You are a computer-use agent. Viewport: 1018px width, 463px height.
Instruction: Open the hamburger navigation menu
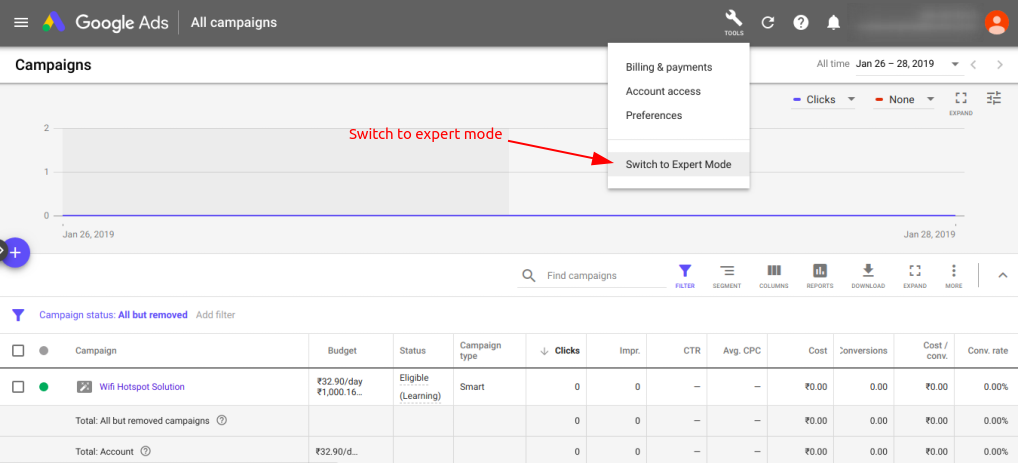[x=21, y=23]
